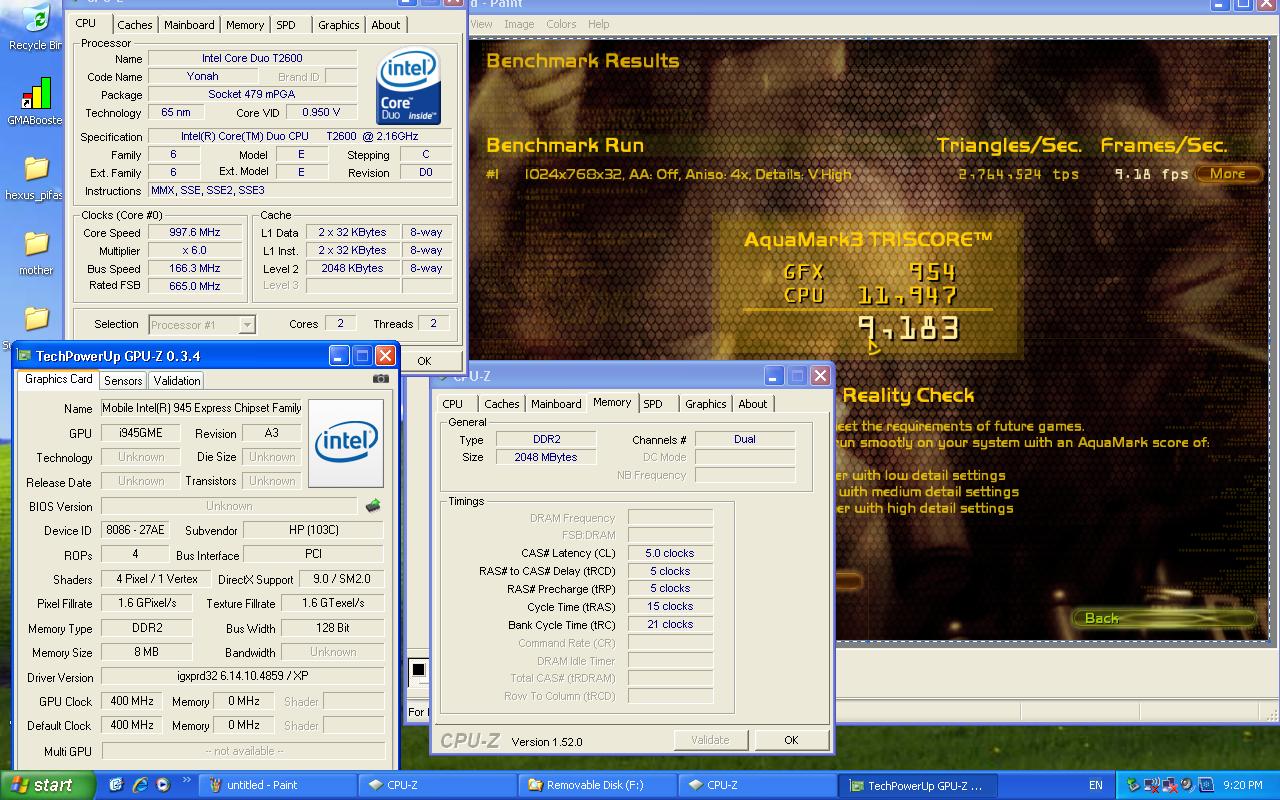Switch to TechPowerUp GPU-Z taskbar button
Screen dimensions: 1280x800
[917, 785]
